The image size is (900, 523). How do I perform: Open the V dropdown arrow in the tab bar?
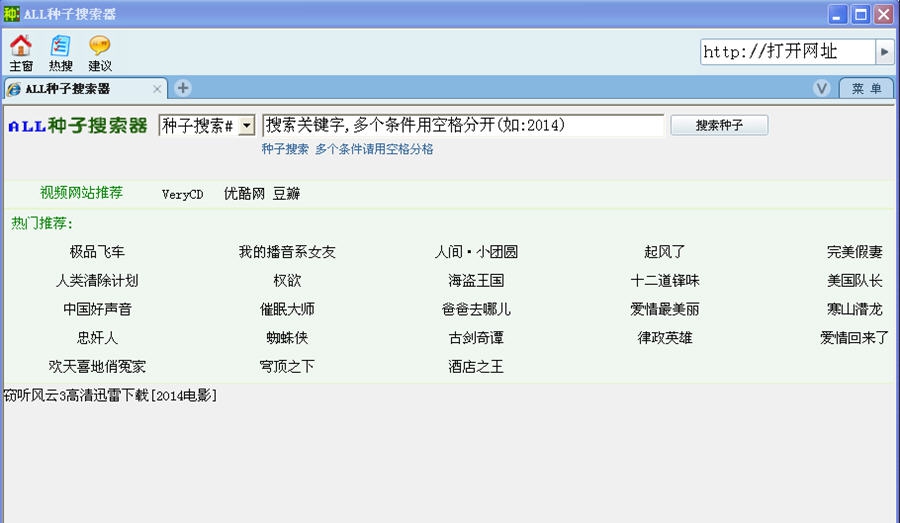(821, 88)
